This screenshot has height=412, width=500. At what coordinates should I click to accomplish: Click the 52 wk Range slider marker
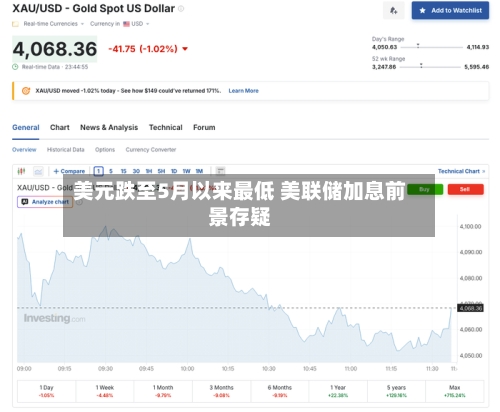point(421,65)
